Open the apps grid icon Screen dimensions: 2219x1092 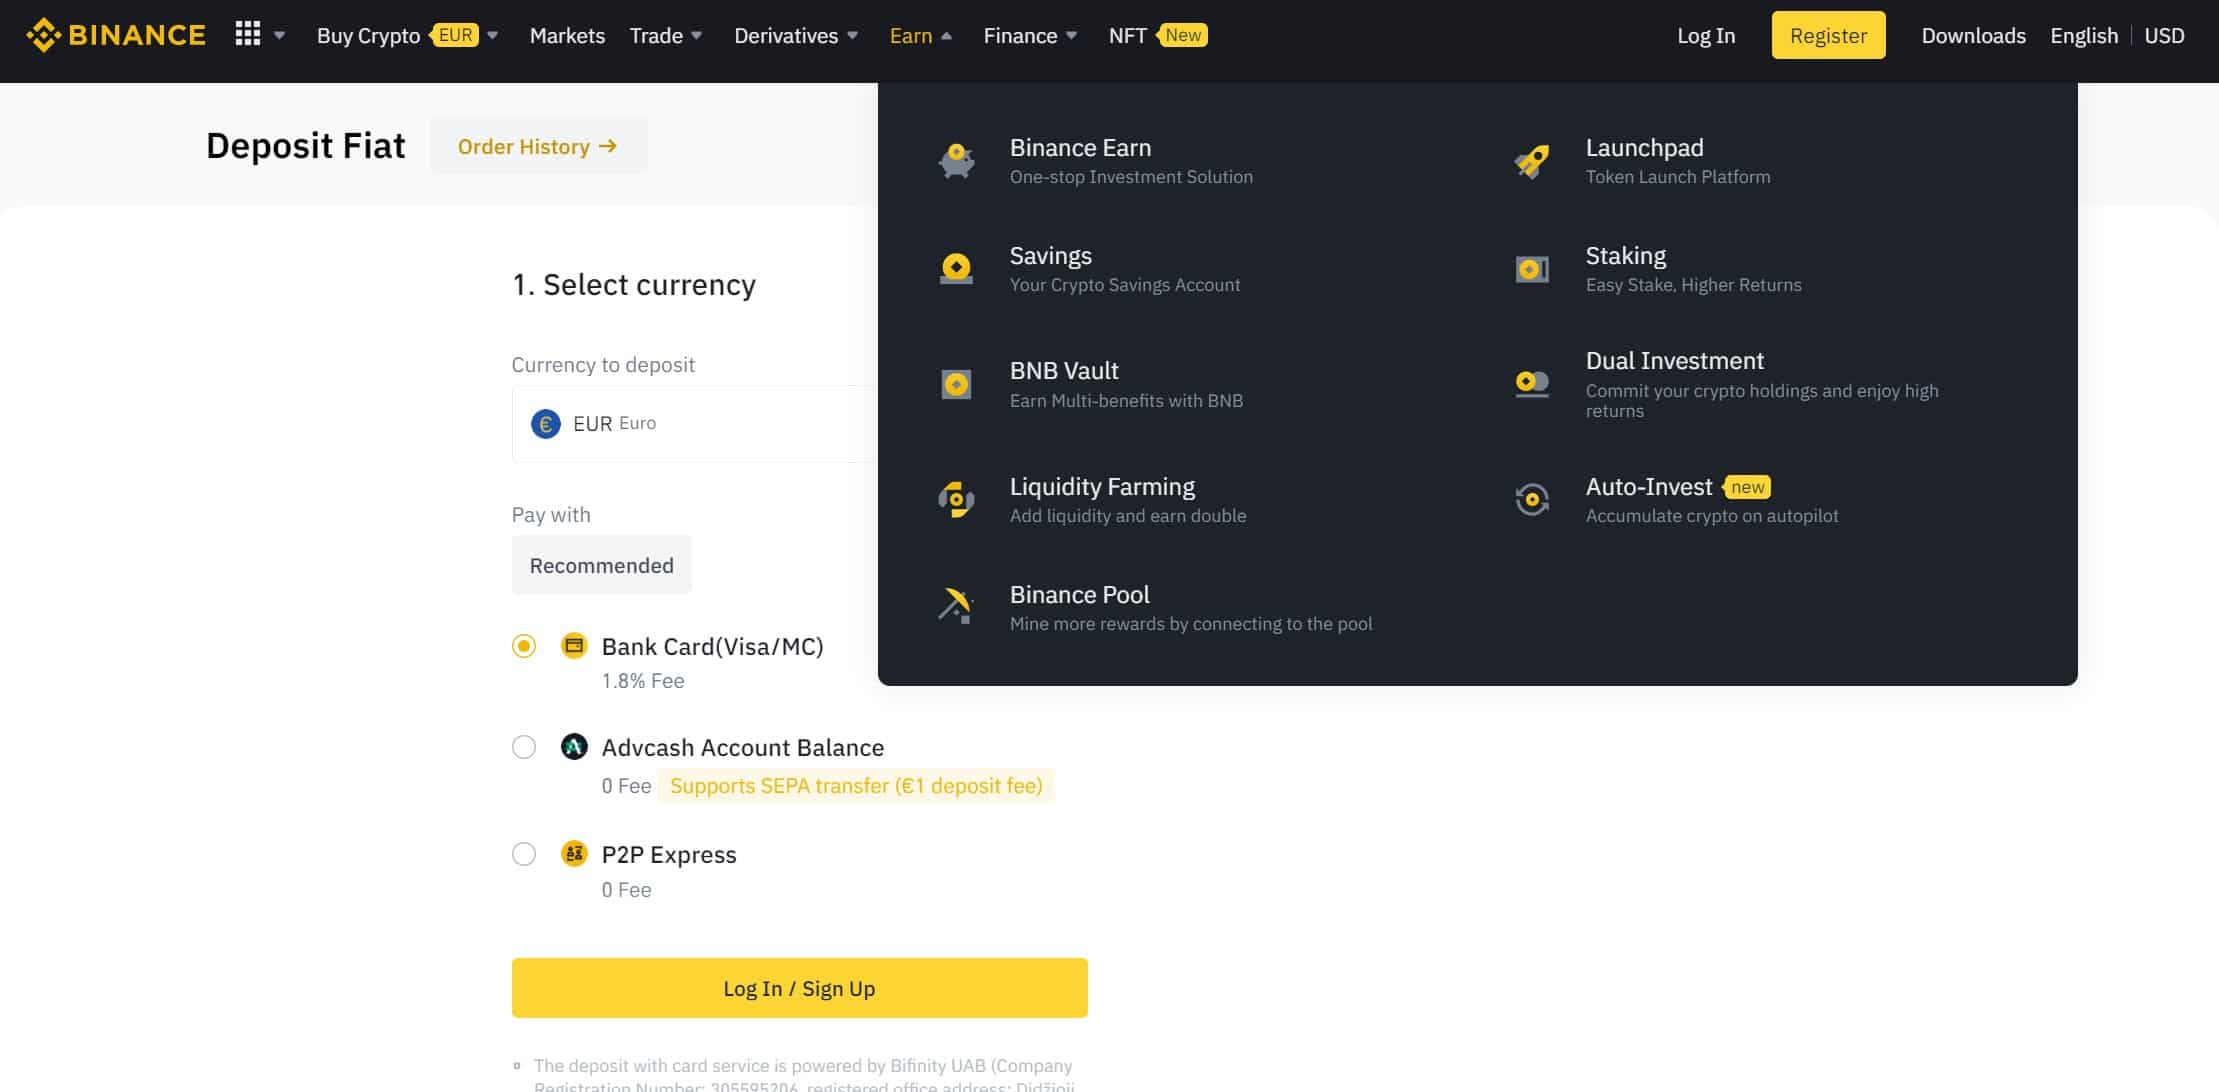coord(248,35)
